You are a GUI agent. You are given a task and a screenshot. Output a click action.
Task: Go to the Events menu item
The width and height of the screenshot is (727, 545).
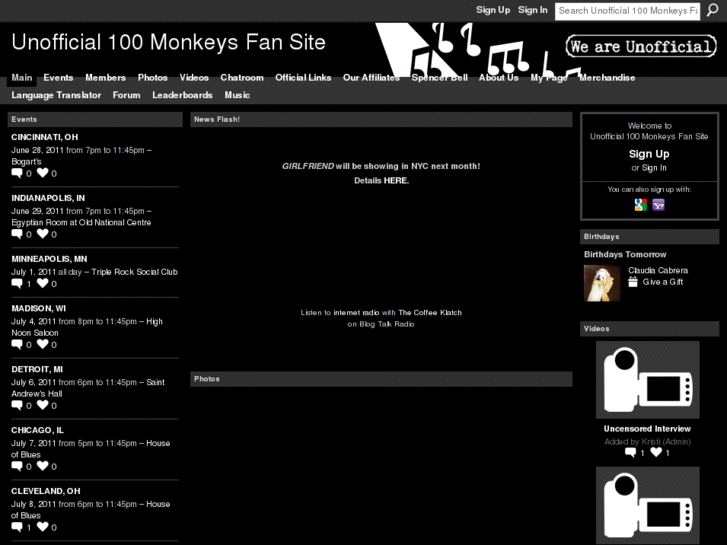(x=58, y=77)
